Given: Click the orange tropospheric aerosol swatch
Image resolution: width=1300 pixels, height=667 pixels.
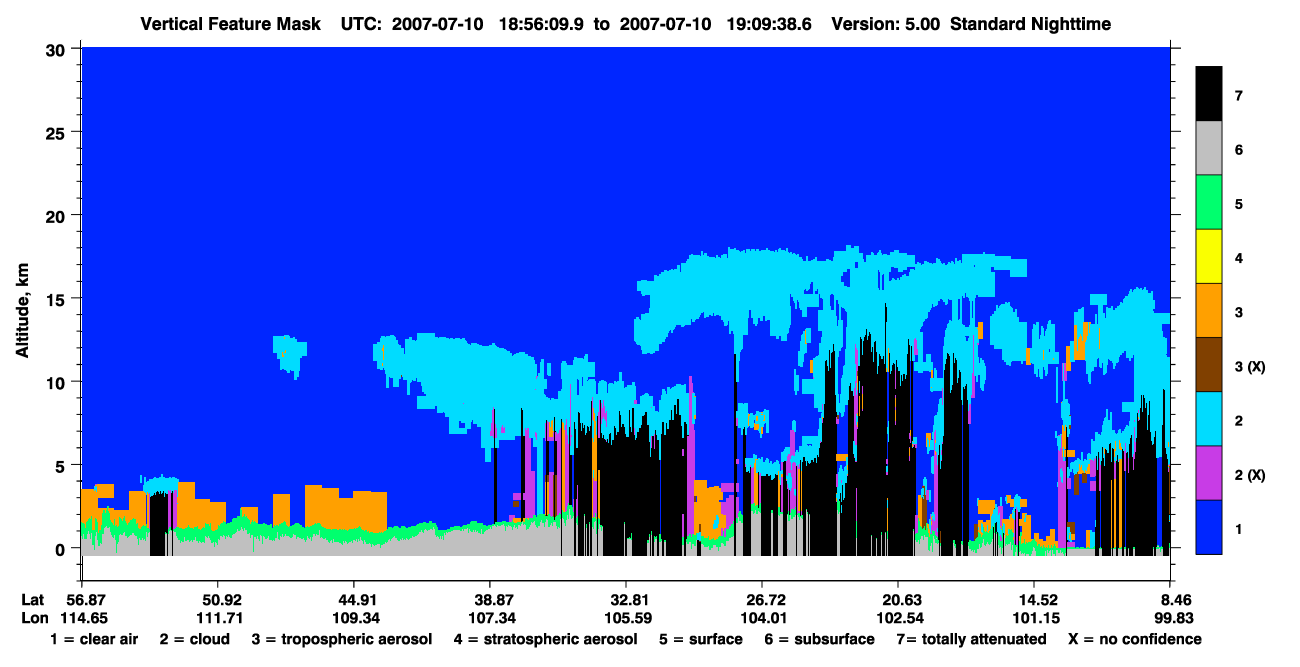Looking at the screenshot, I should (x=1209, y=311).
